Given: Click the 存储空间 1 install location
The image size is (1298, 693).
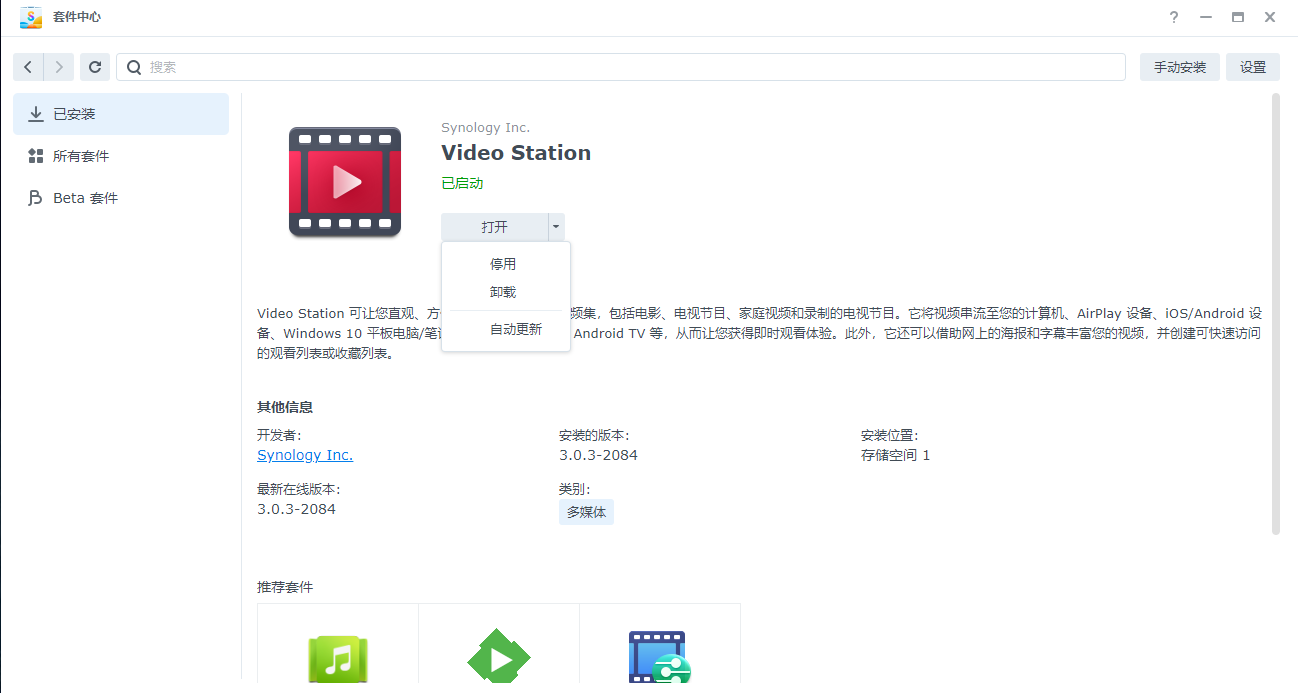Looking at the screenshot, I should click(896, 455).
